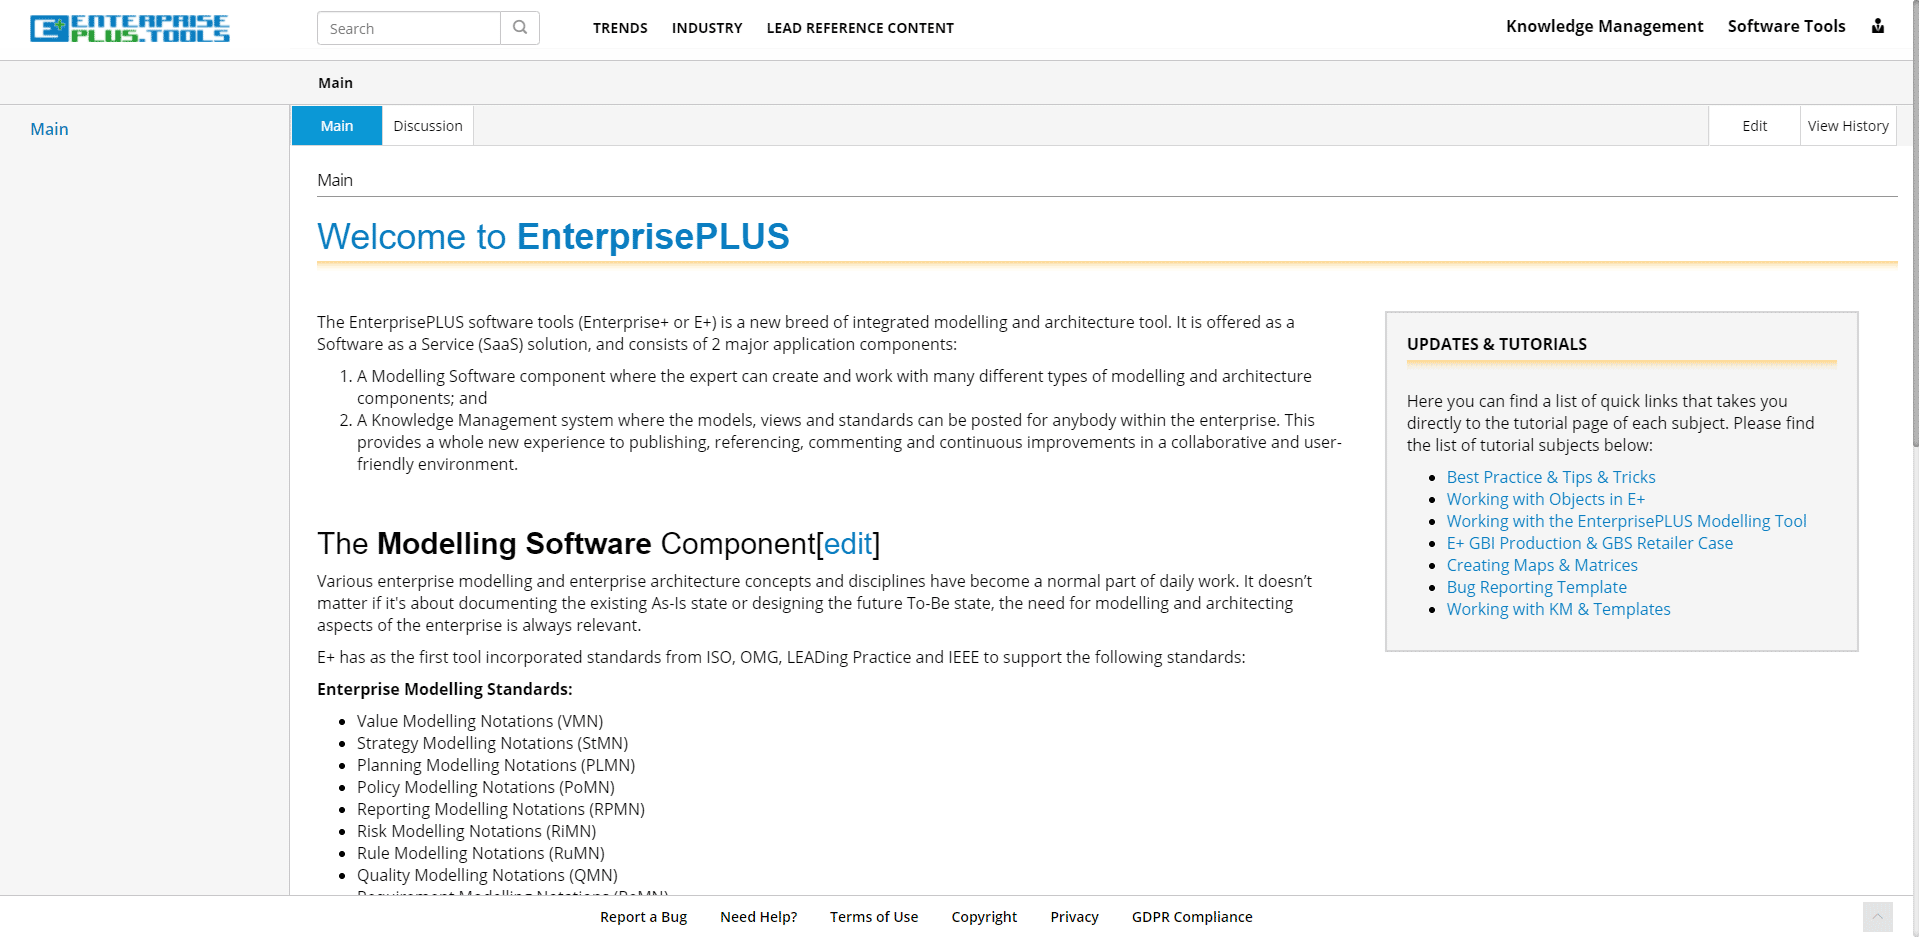Viewport: 1920px width, 937px height.
Task: Open Creating Maps & Matrices tutorial
Action: coord(1542,565)
